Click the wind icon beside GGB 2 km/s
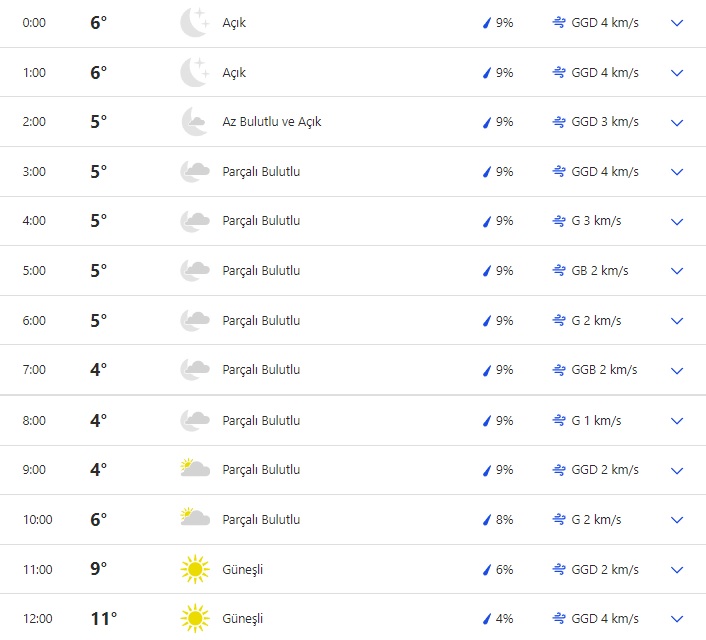 [x=559, y=370]
